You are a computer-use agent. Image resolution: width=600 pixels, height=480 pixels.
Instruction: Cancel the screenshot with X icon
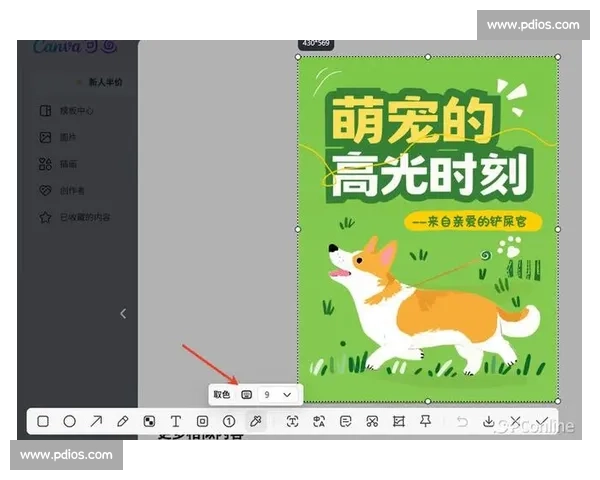coord(515,421)
